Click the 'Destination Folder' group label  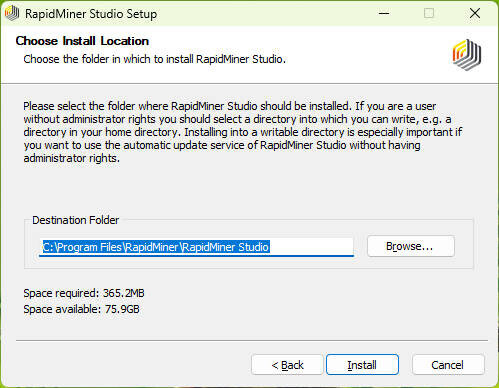click(x=76, y=220)
